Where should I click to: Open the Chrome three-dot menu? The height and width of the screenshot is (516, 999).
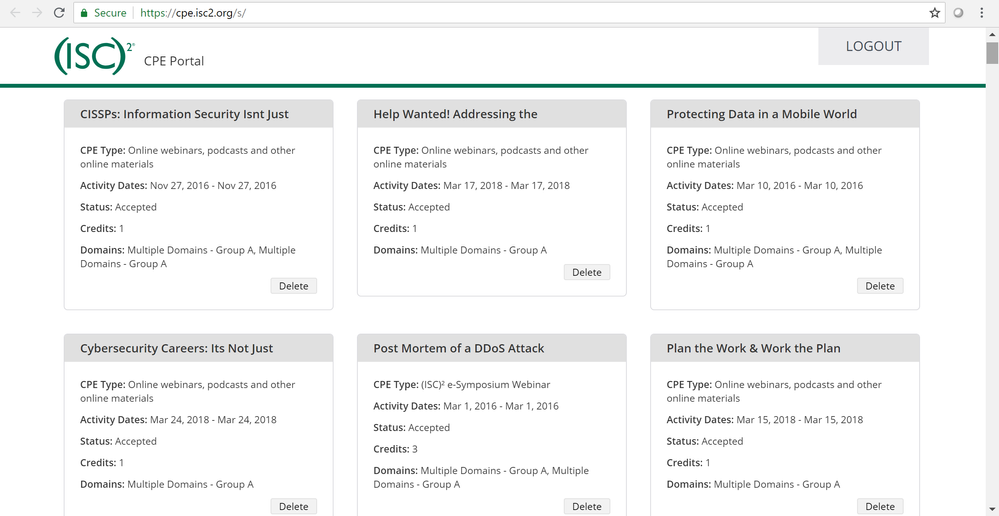click(x=982, y=13)
